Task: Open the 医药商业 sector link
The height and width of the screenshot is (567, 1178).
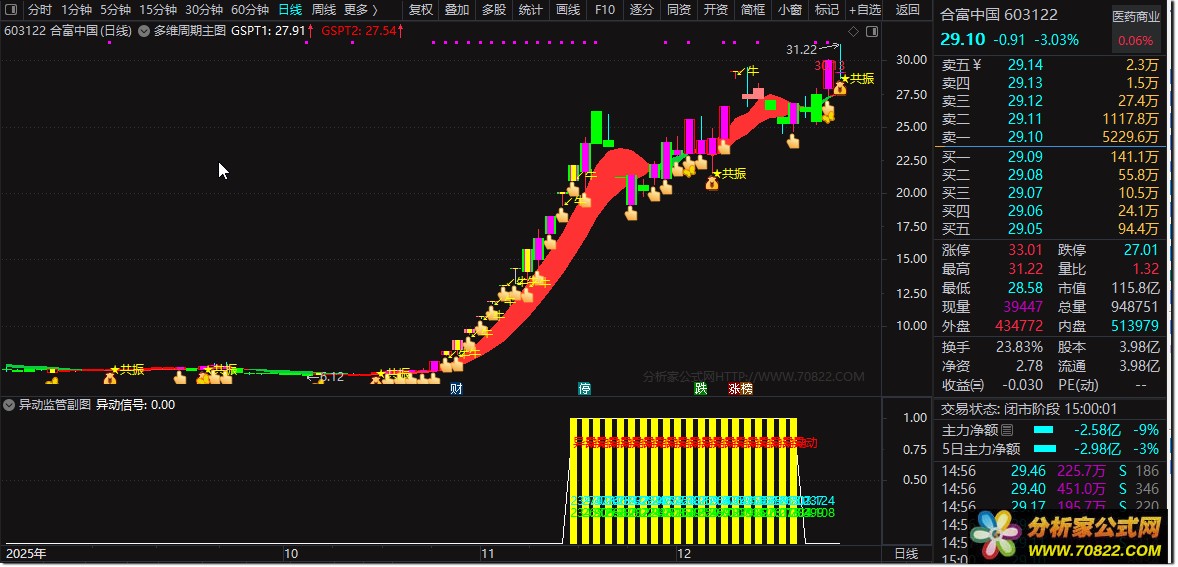Action: (x=1136, y=16)
